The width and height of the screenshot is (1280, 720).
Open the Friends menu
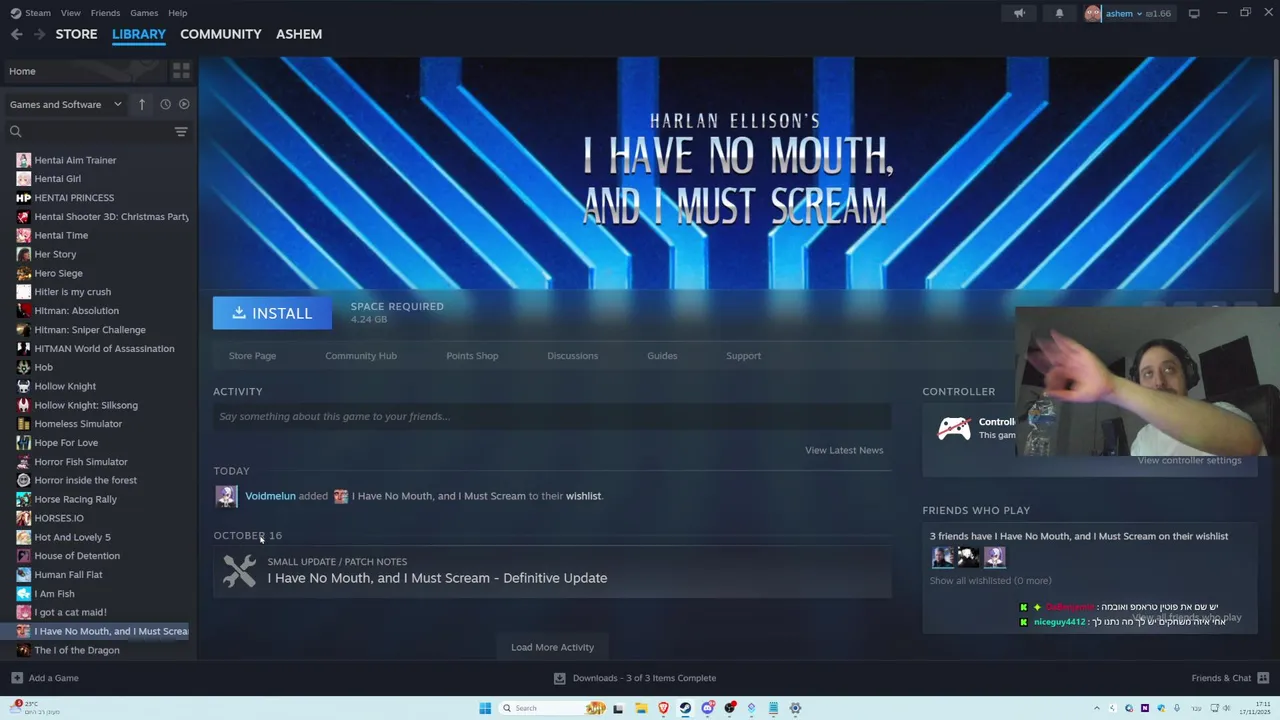click(105, 13)
